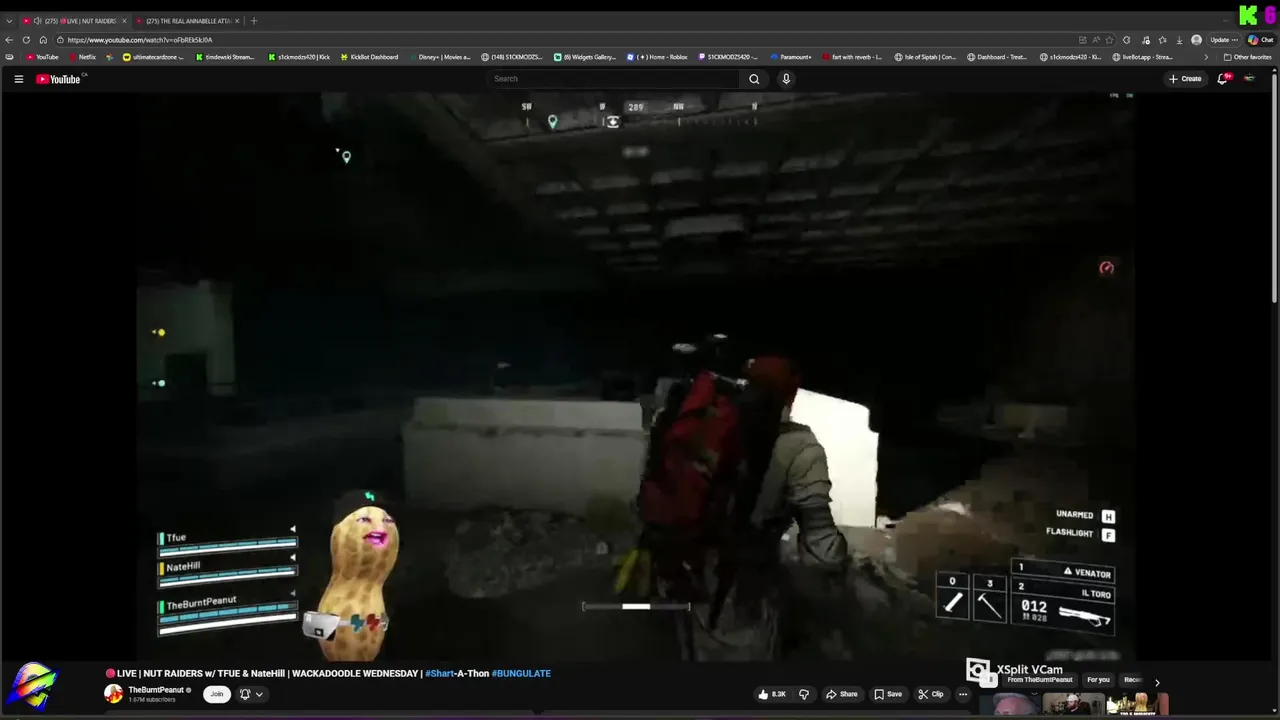The width and height of the screenshot is (1280, 720).
Task: Open a new browser tab
Action: click(x=254, y=21)
